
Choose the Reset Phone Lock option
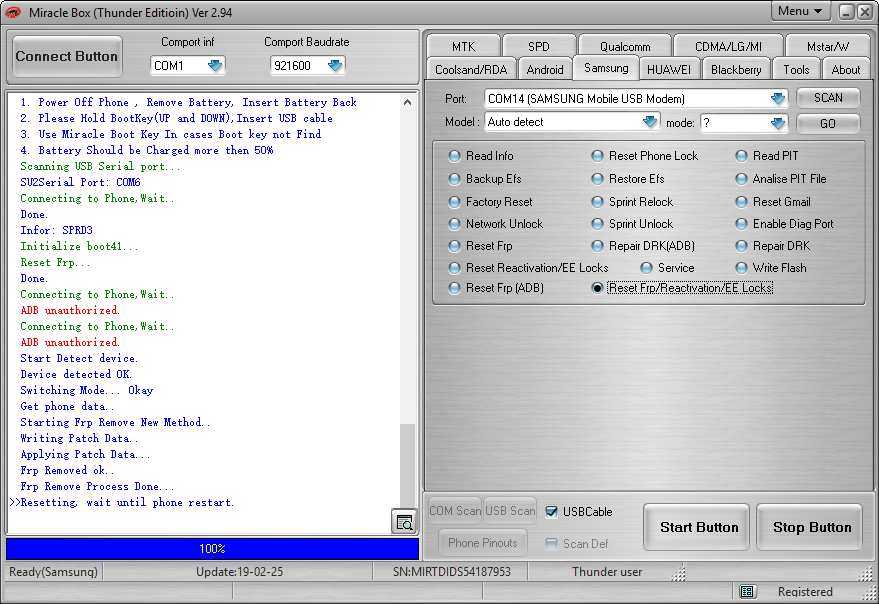pos(598,156)
